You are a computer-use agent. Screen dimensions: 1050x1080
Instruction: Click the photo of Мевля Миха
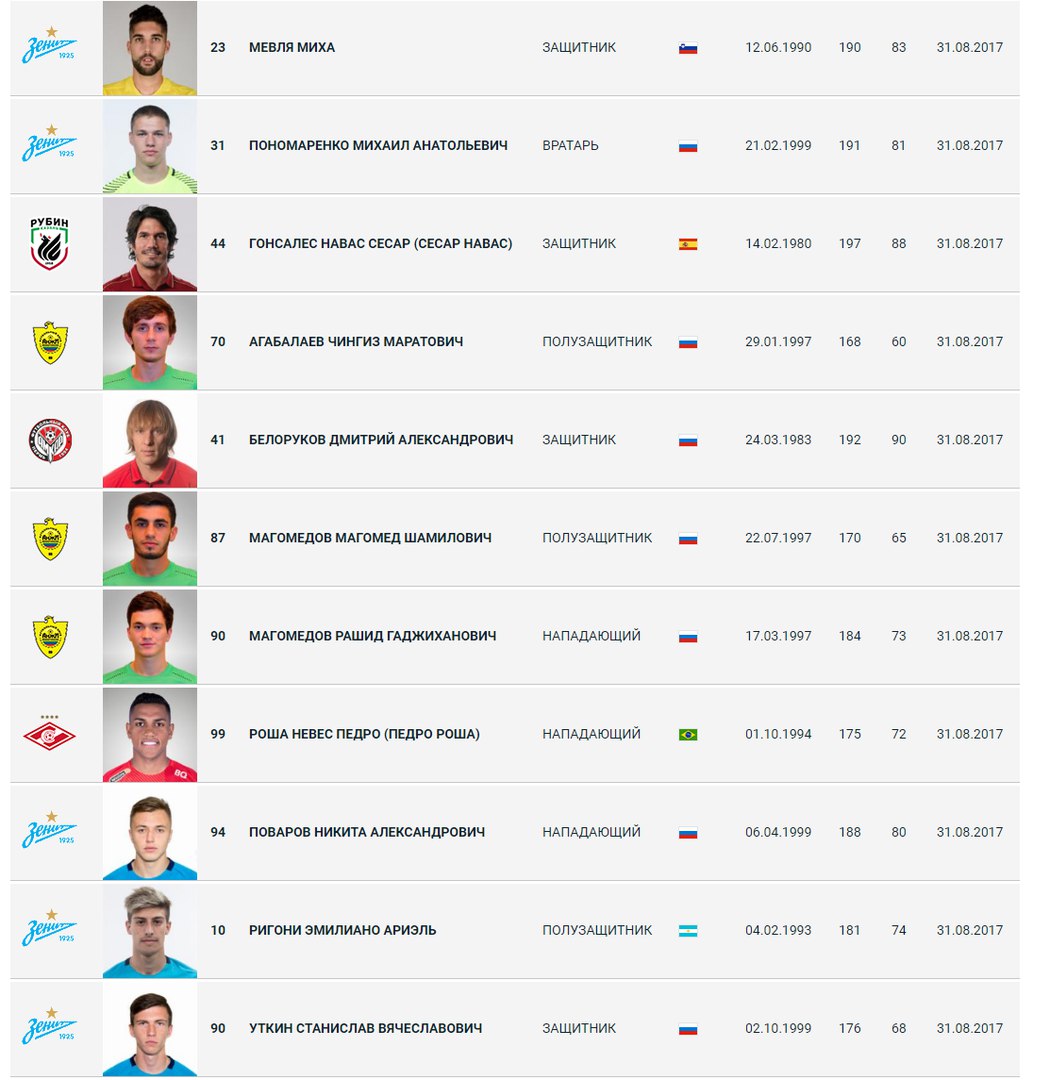pyautogui.click(x=150, y=48)
